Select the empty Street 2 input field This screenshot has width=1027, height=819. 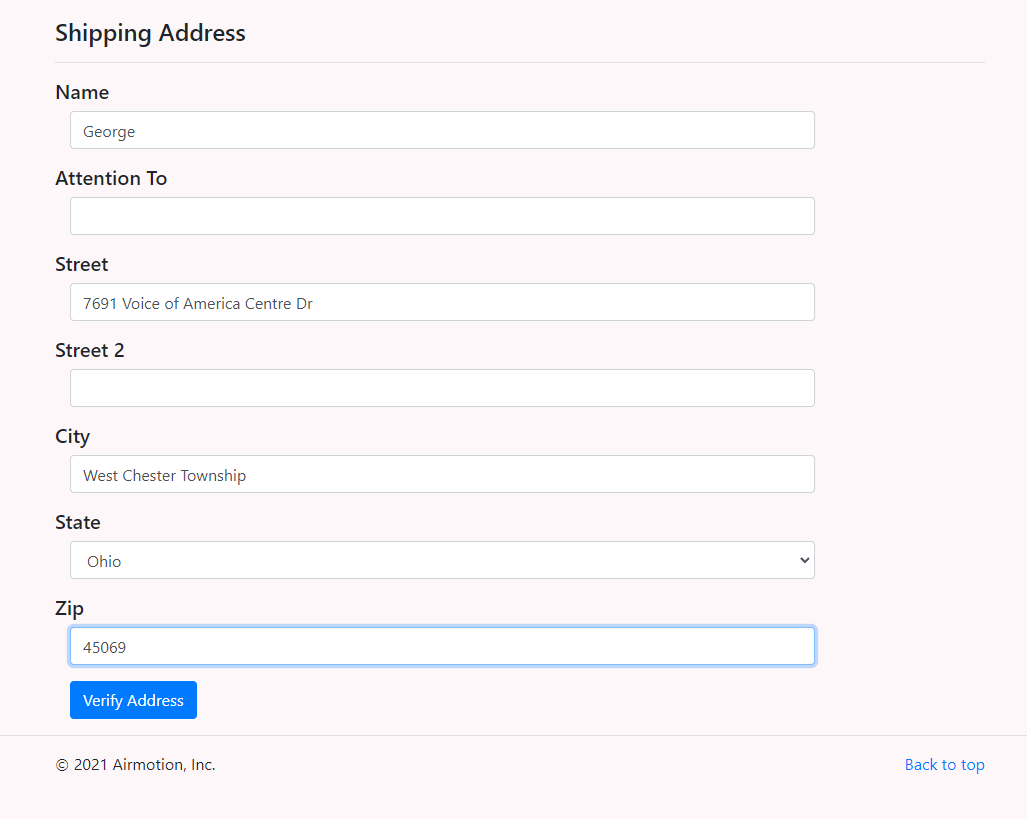[x=442, y=388]
